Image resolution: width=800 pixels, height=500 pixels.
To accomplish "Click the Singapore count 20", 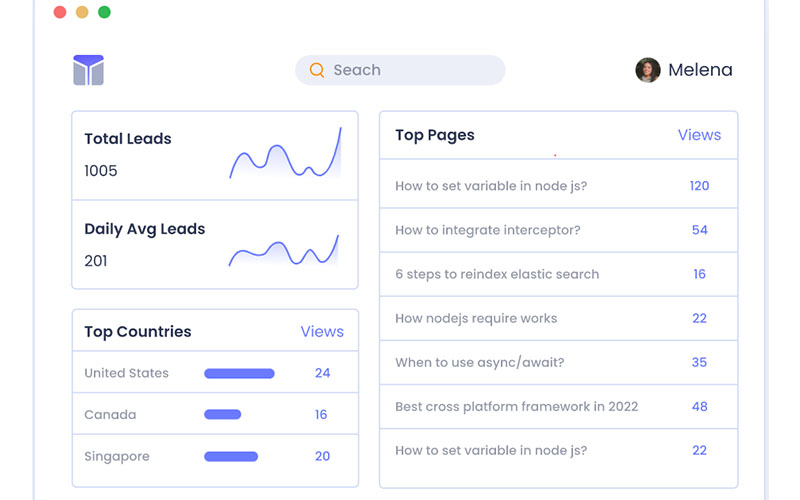I will pos(322,456).
